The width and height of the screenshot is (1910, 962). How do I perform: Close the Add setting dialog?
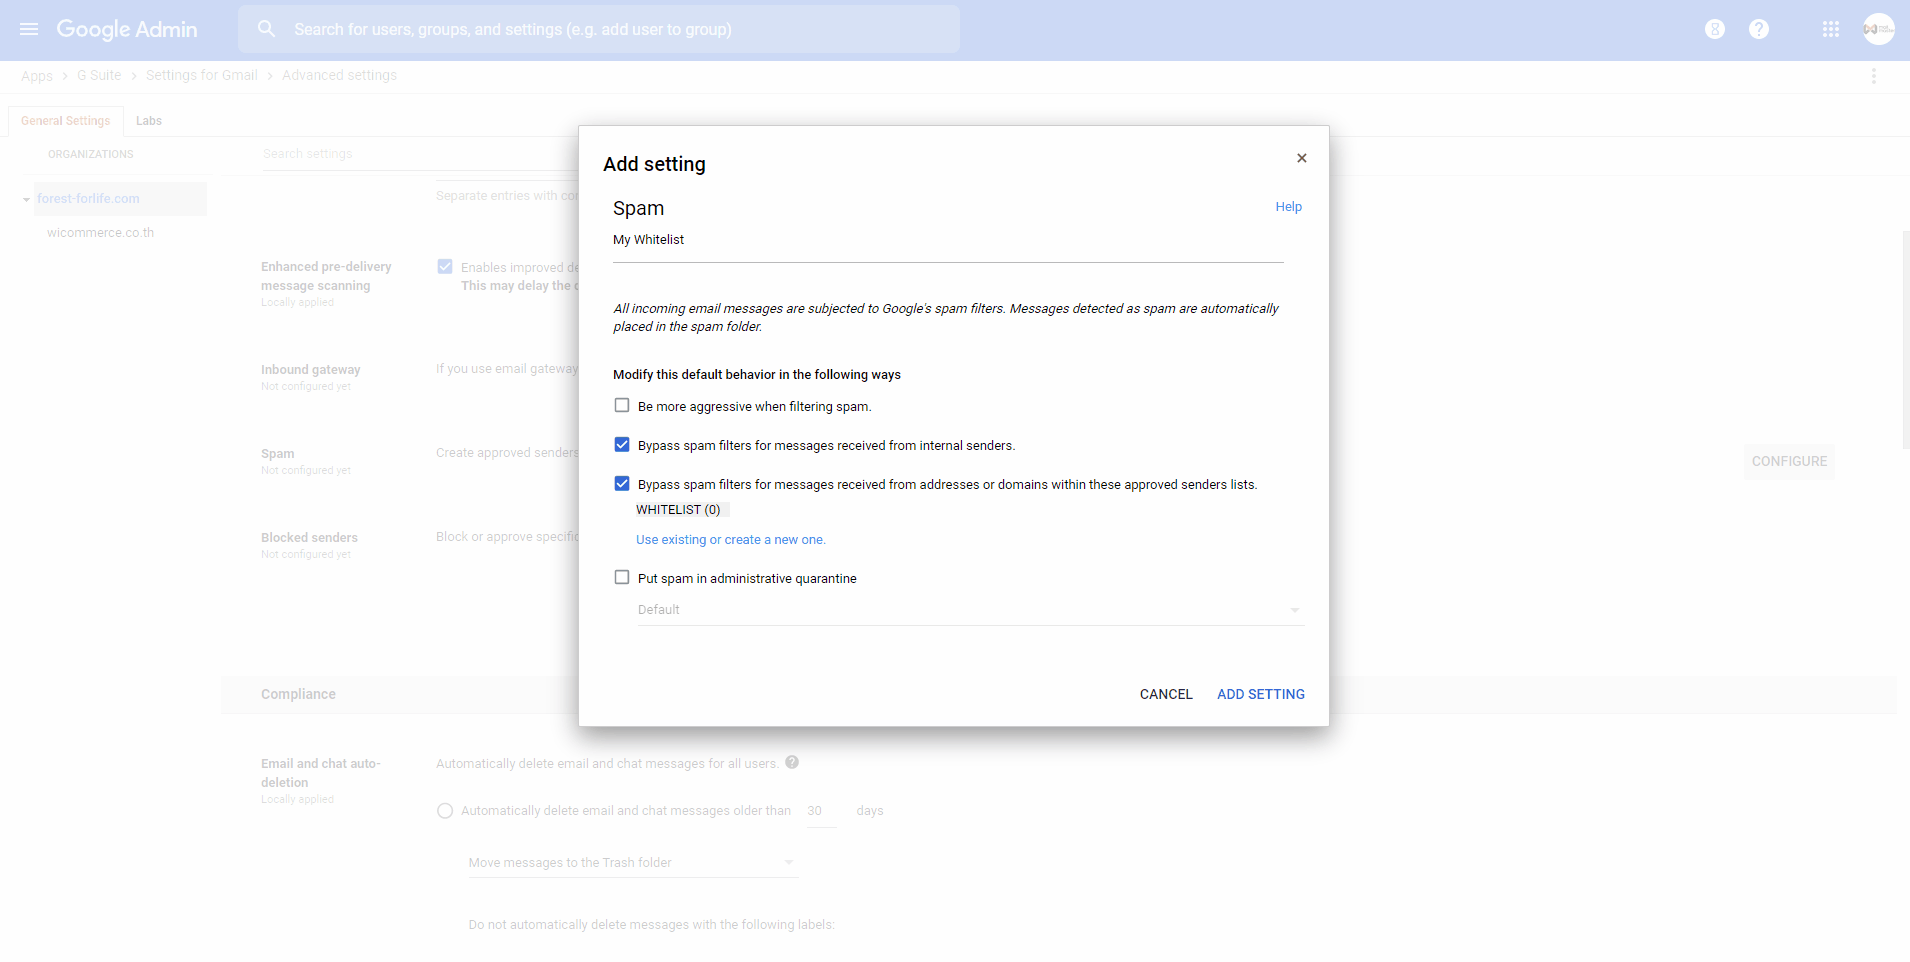tap(1302, 158)
